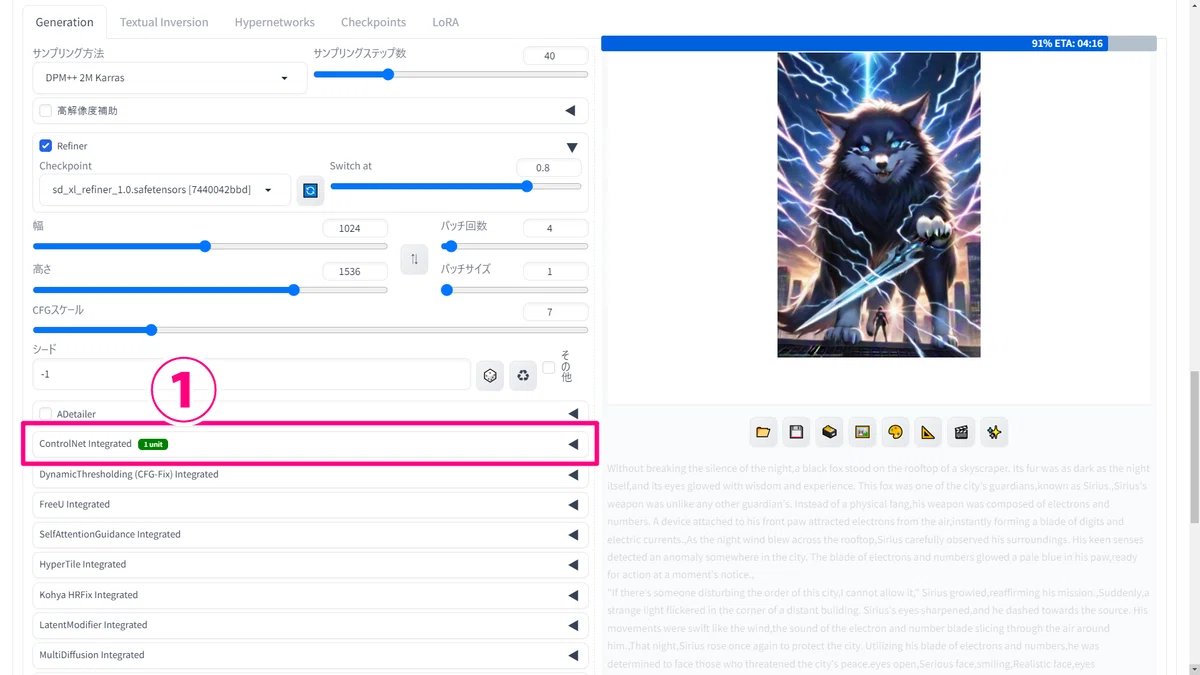Viewport: 1200px width, 675px height.
Task: Expand the HyperTile Integrated section
Action: coord(310,564)
